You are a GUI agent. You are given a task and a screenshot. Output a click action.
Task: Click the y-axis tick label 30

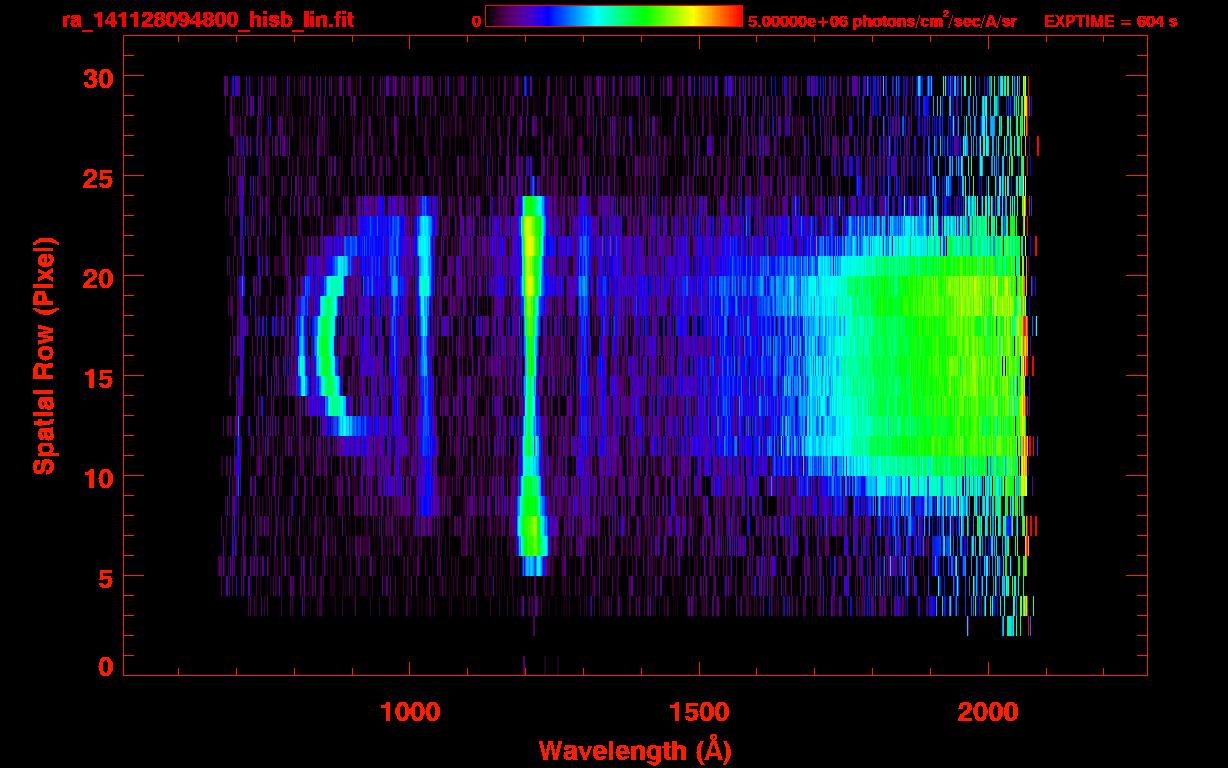(x=98, y=77)
